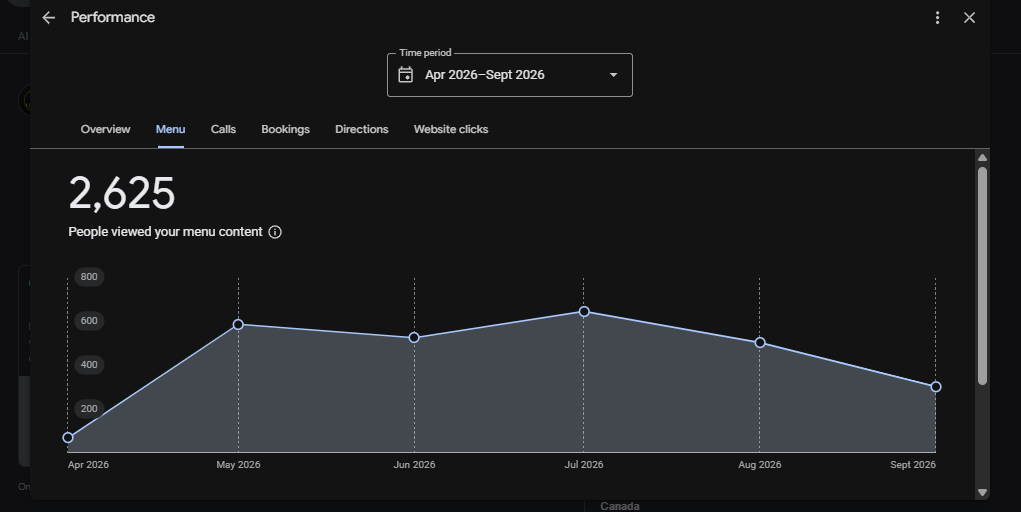
Task: Open the Time period dropdown arrow
Action: (x=613, y=75)
